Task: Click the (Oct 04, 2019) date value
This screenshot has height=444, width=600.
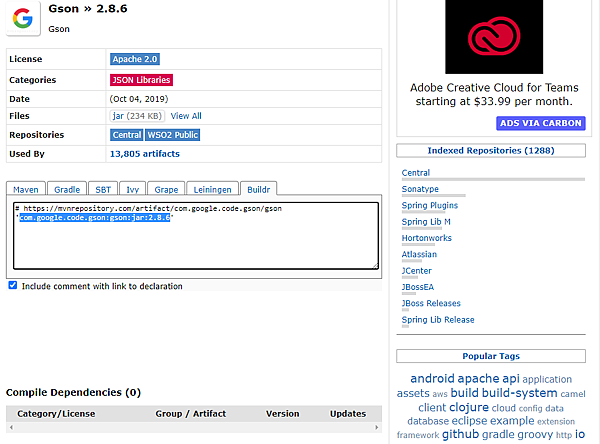Action: (139, 99)
